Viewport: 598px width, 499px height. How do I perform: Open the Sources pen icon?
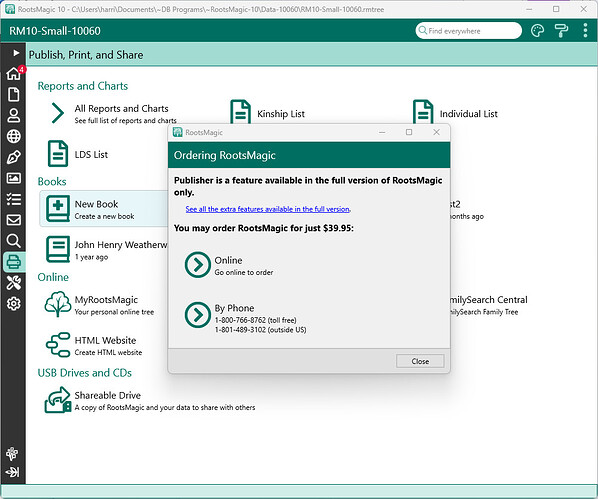tap(14, 157)
